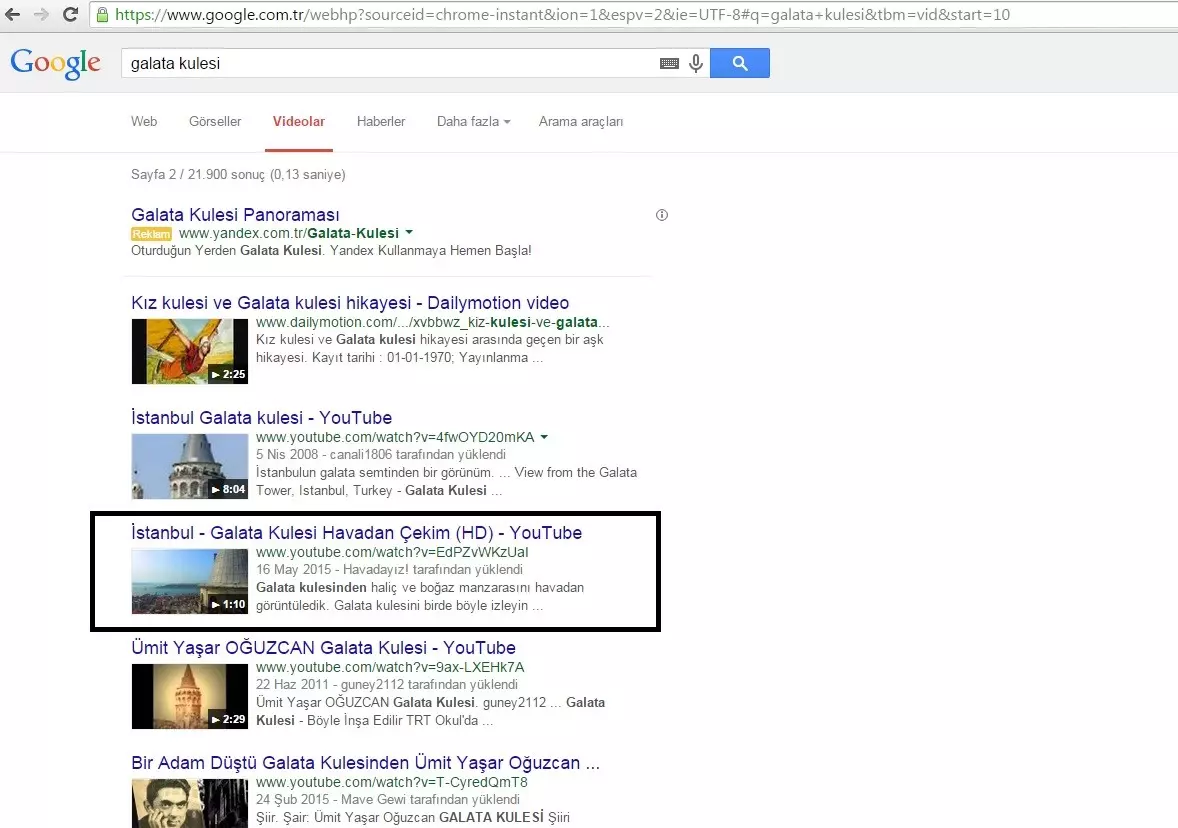Click the Google logo
1178x828 pixels.
[x=56, y=63]
